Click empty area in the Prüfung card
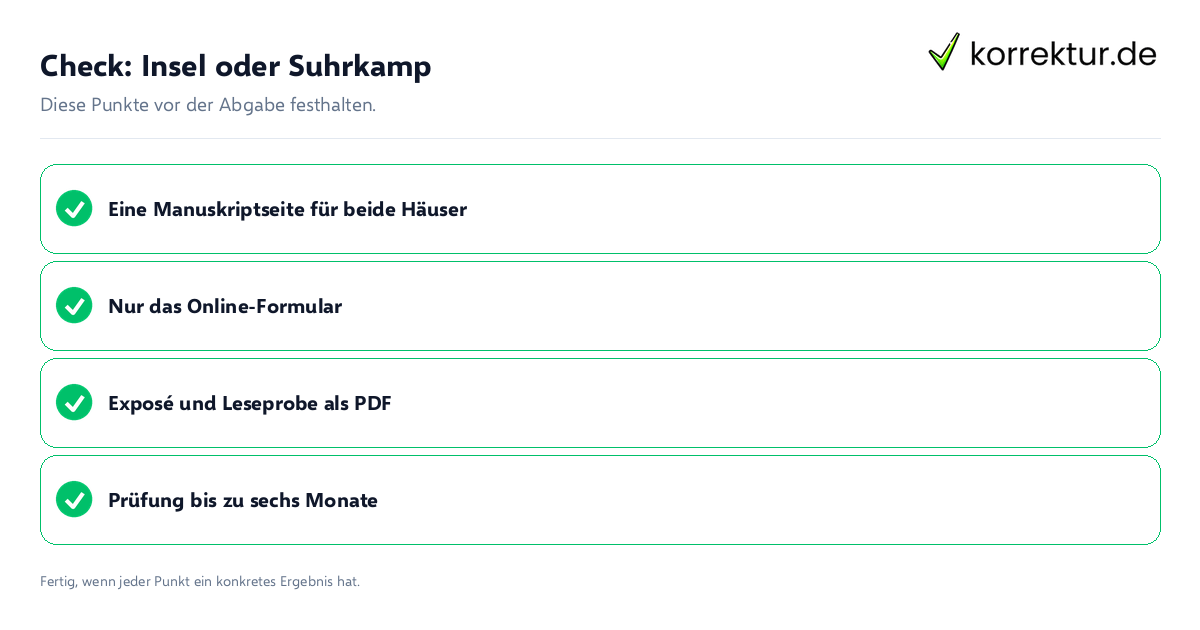The width and height of the screenshot is (1200, 630). (770, 500)
